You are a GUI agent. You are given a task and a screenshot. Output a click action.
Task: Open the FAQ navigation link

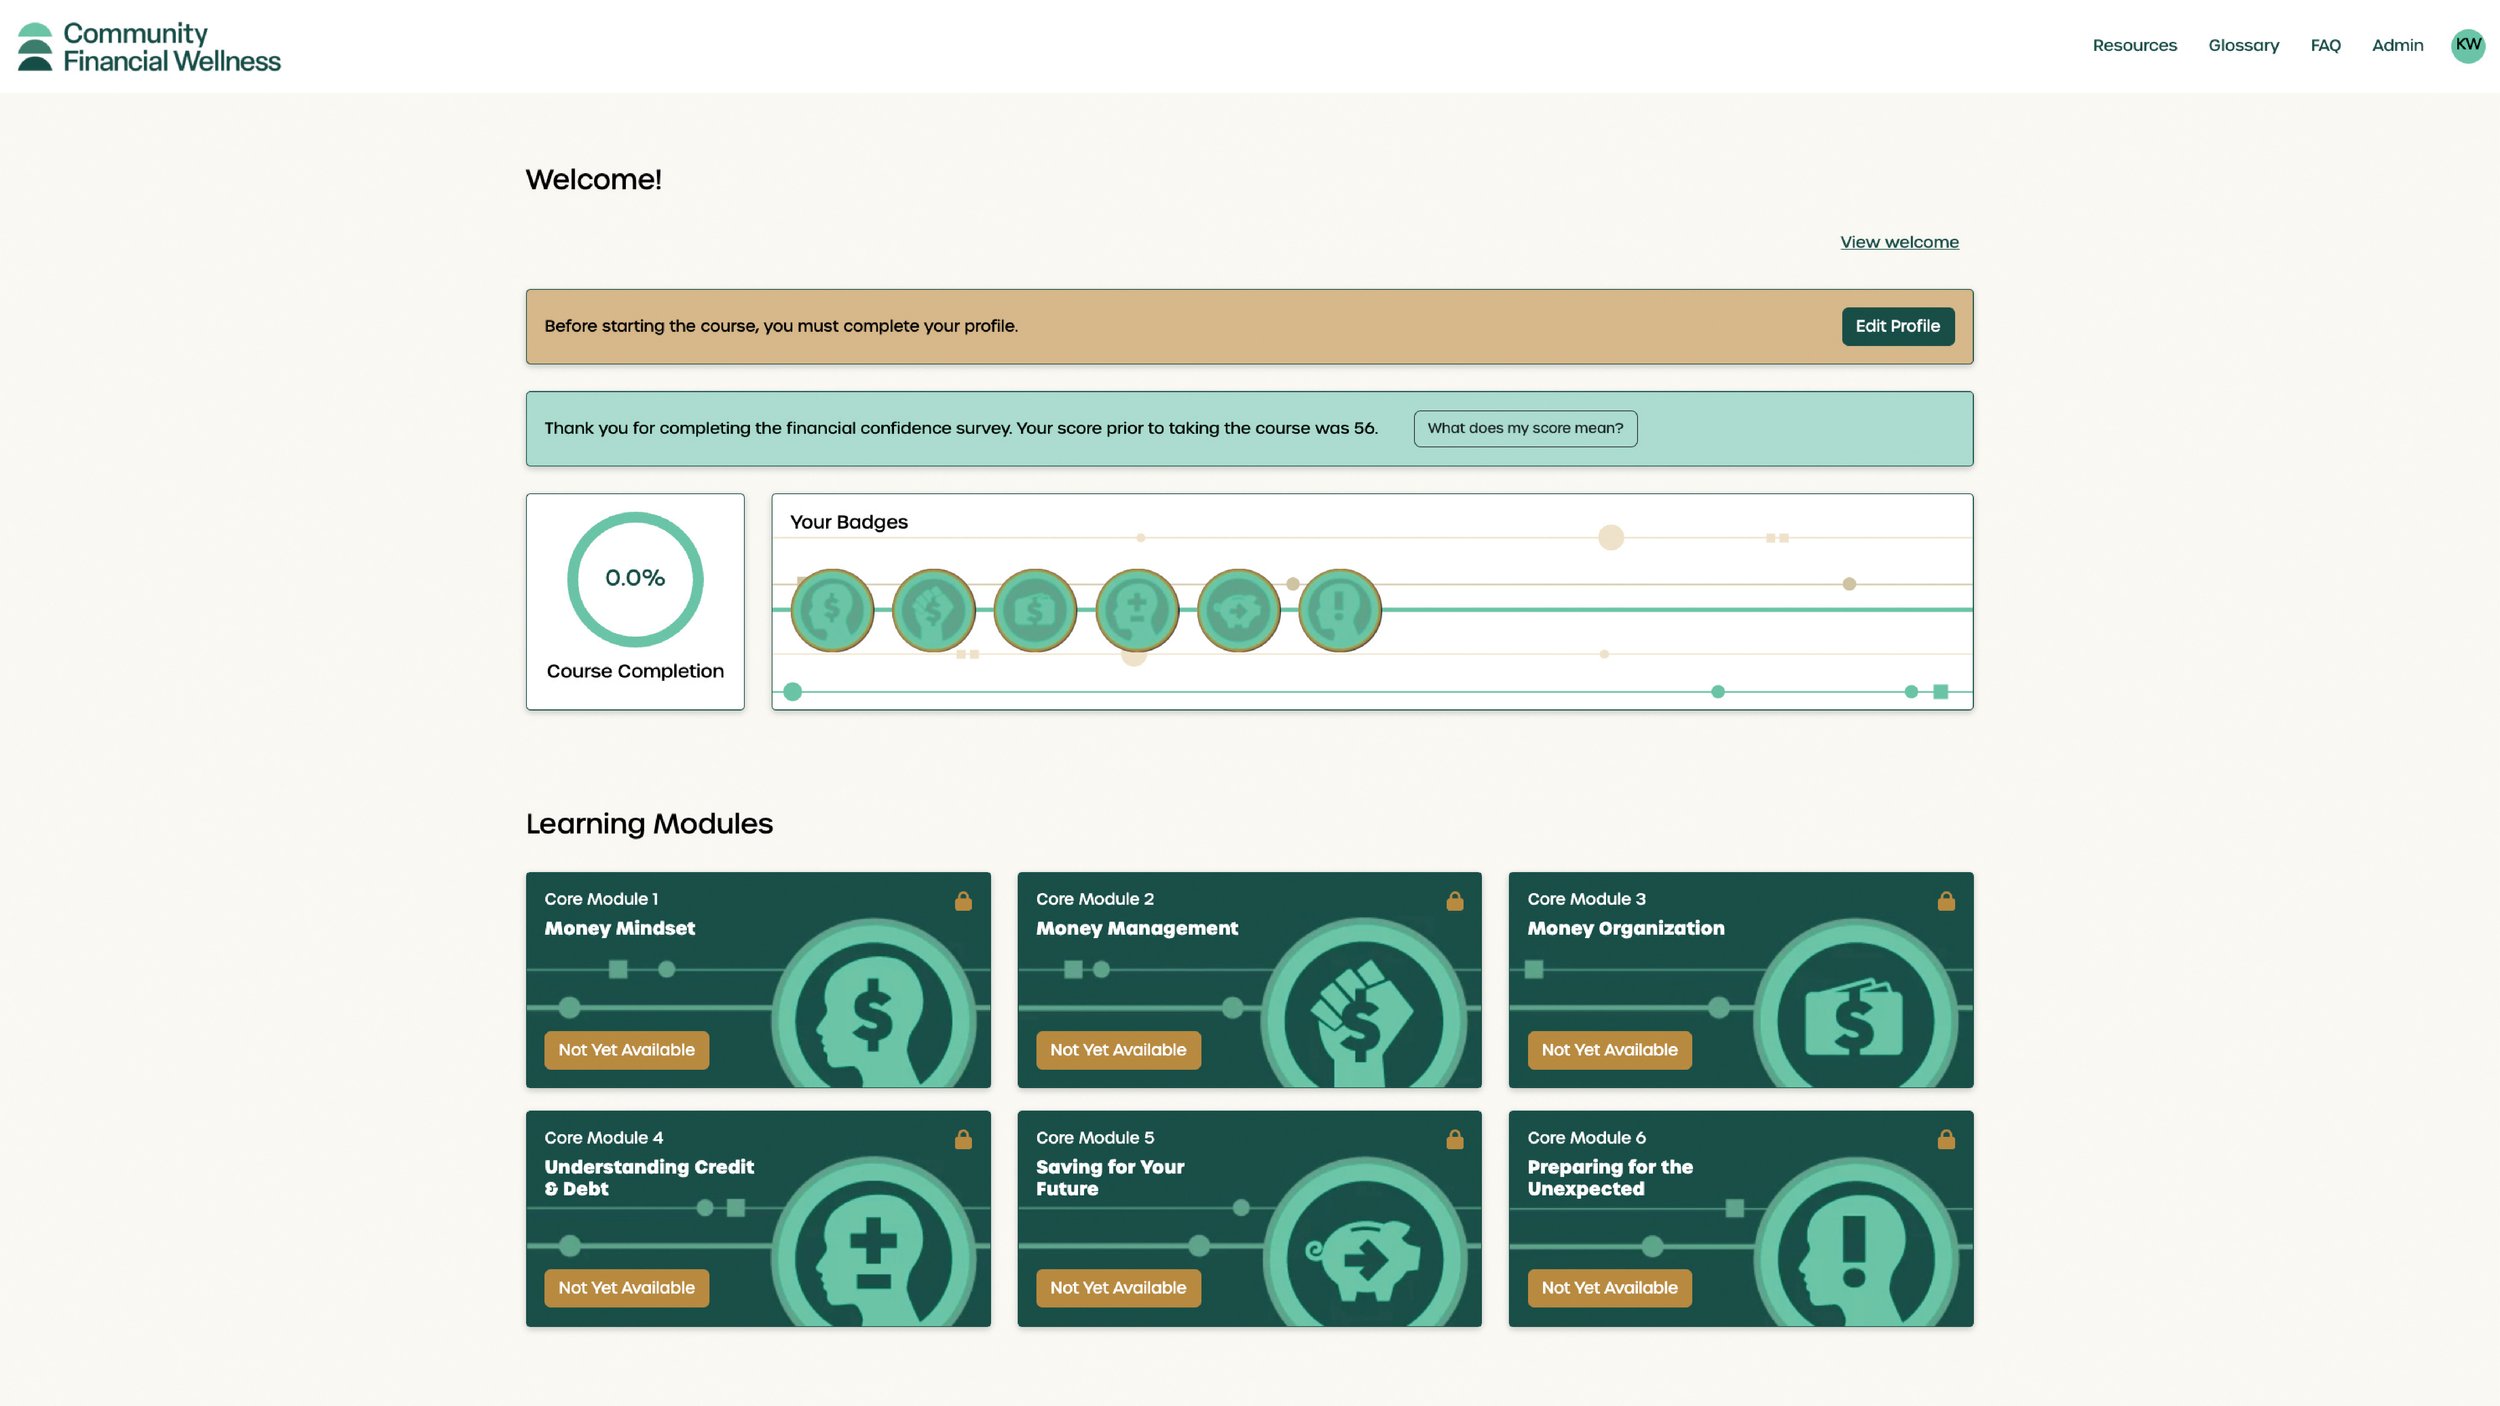pyautogui.click(x=2325, y=45)
